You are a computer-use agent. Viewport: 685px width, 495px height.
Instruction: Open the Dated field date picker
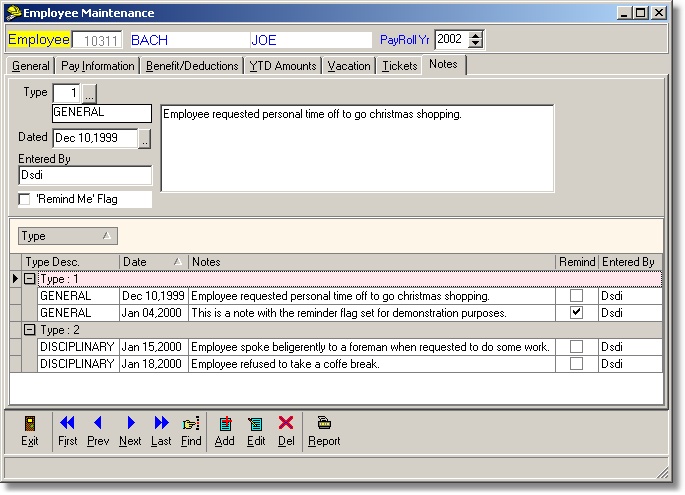click(144, 139)
